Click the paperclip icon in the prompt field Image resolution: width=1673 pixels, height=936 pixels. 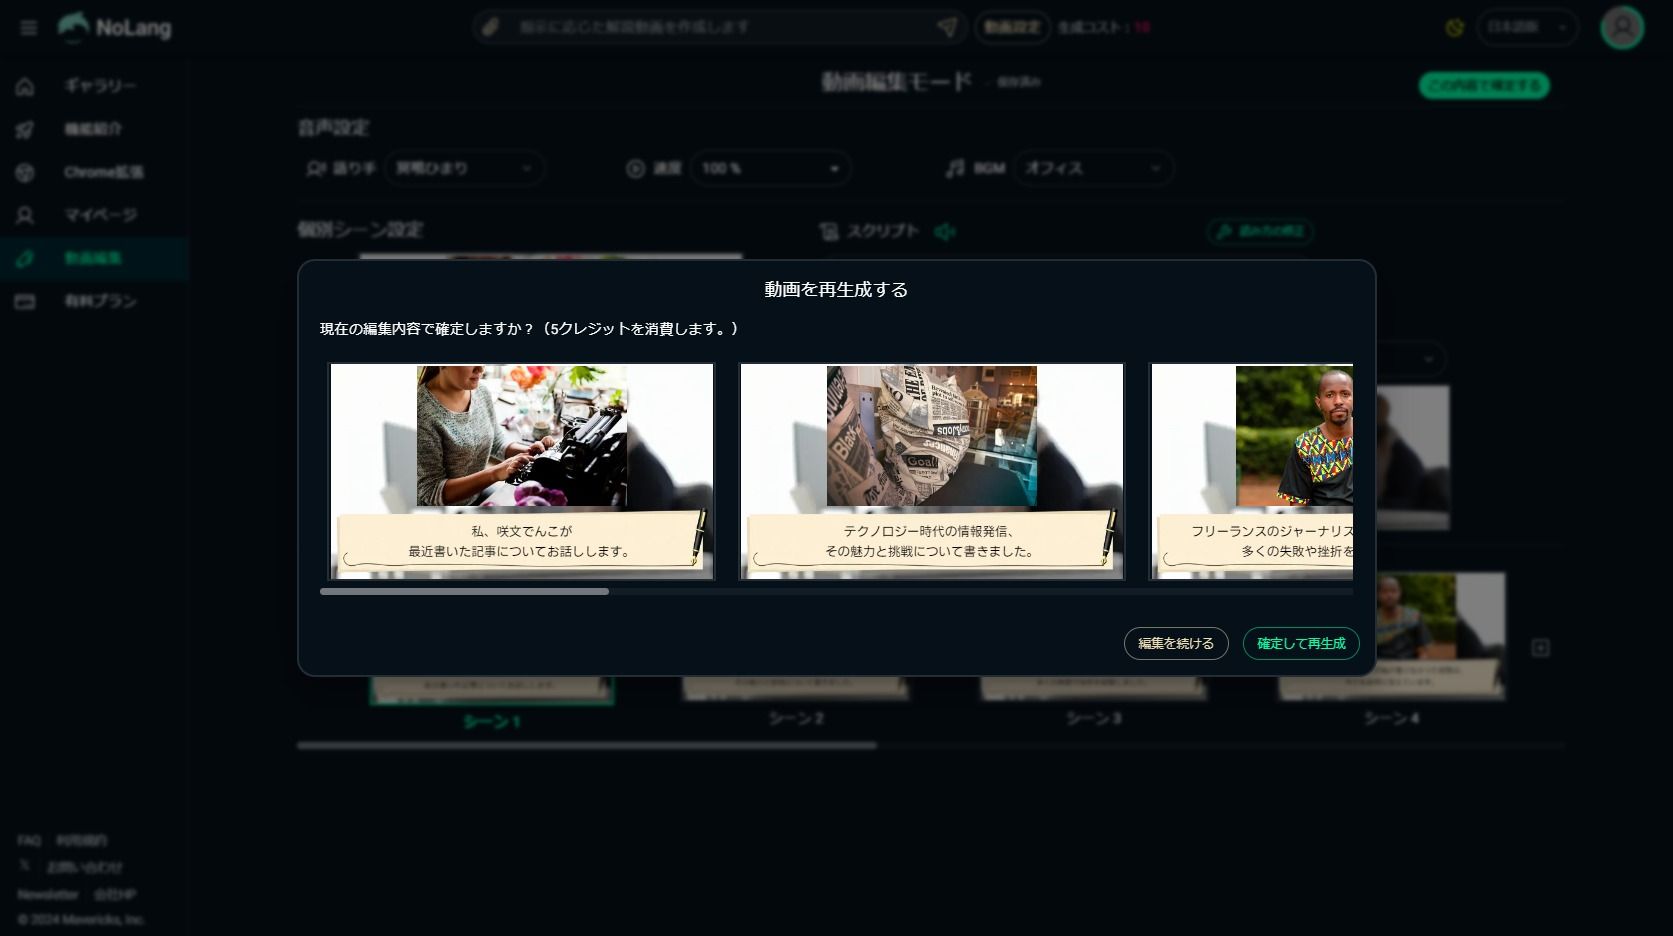pos(489,27)
